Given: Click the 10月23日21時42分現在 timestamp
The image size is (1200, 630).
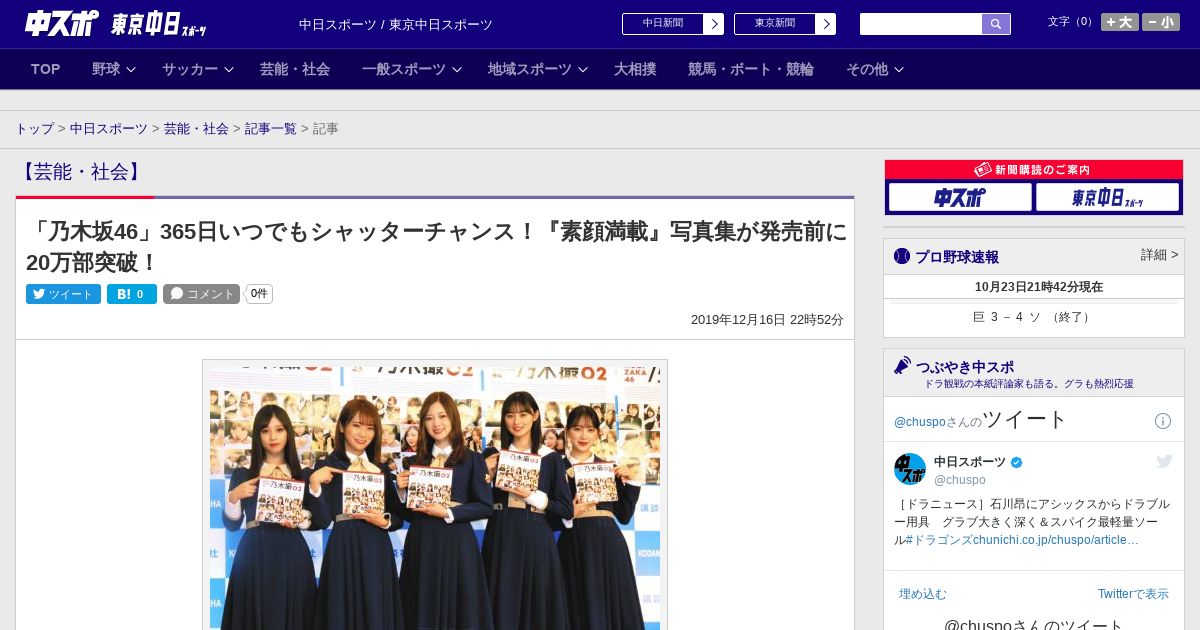Looking at the screenshot, I should point(1039,287).
